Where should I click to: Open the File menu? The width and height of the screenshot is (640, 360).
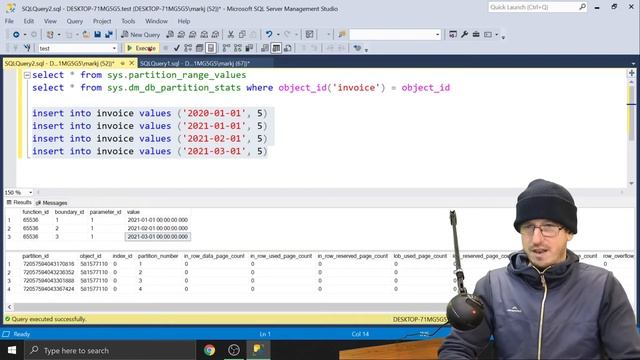[9, 21]
